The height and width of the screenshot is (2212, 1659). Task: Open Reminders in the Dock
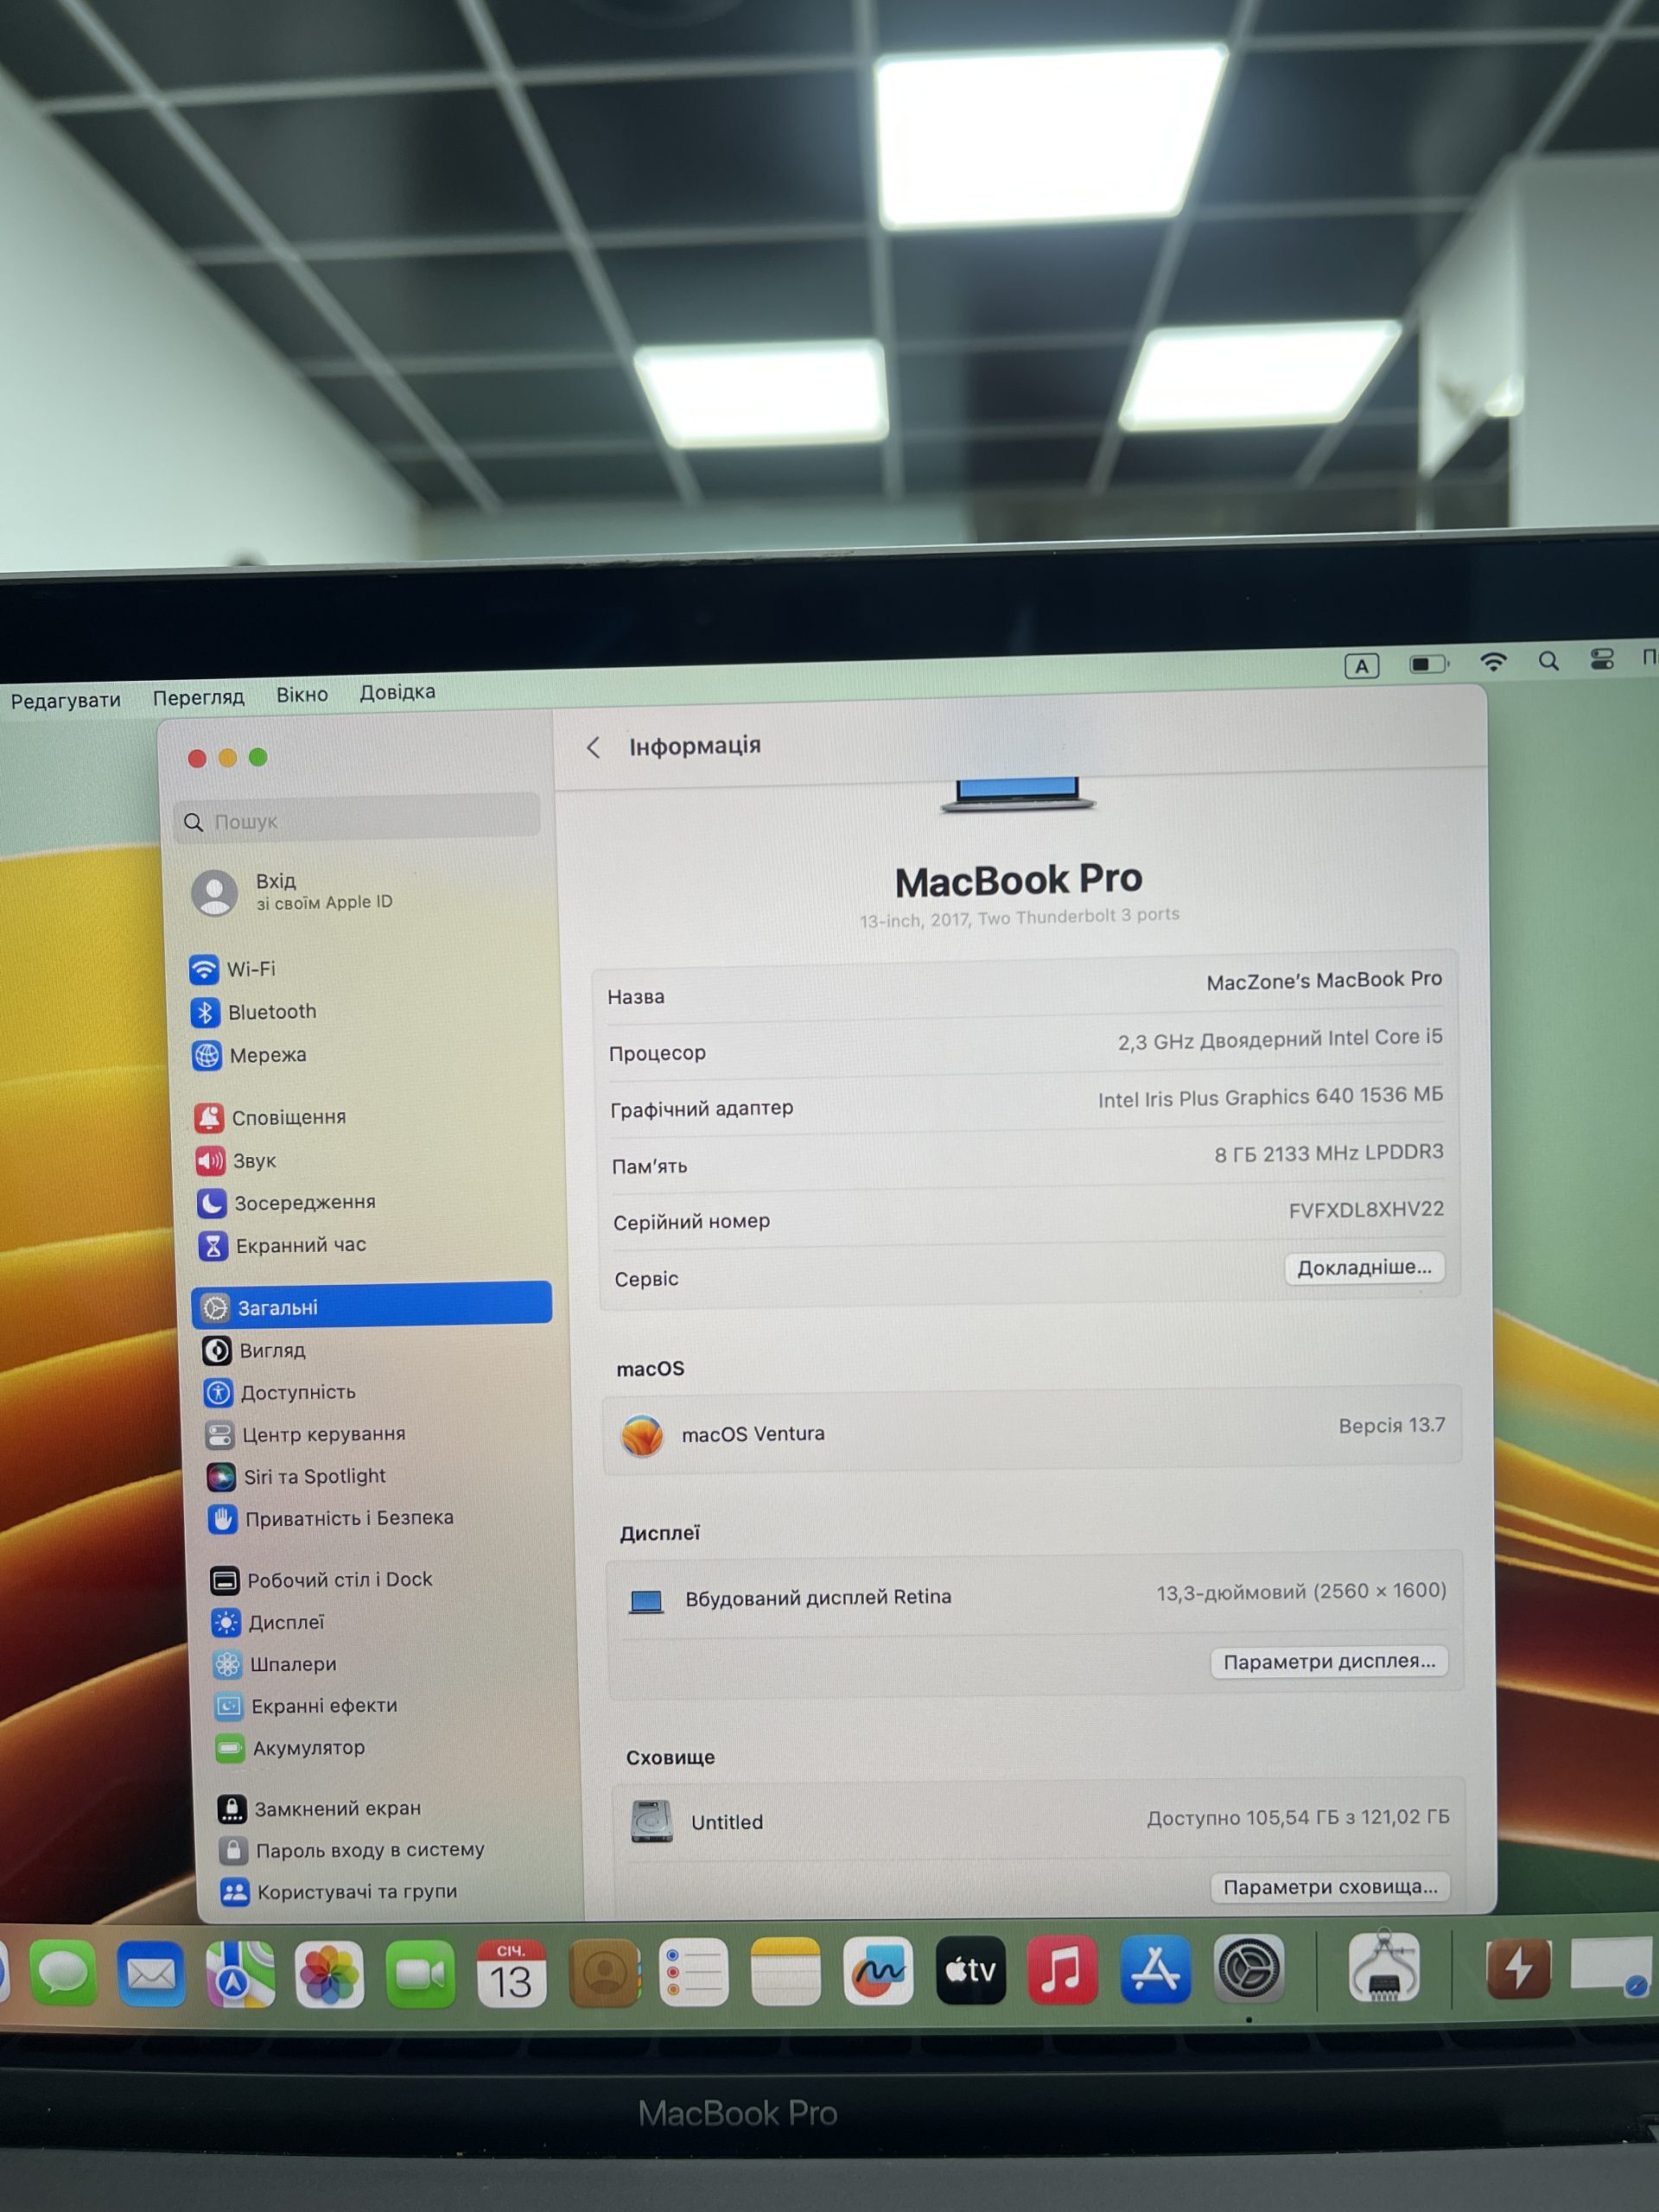click(694, 1972)
